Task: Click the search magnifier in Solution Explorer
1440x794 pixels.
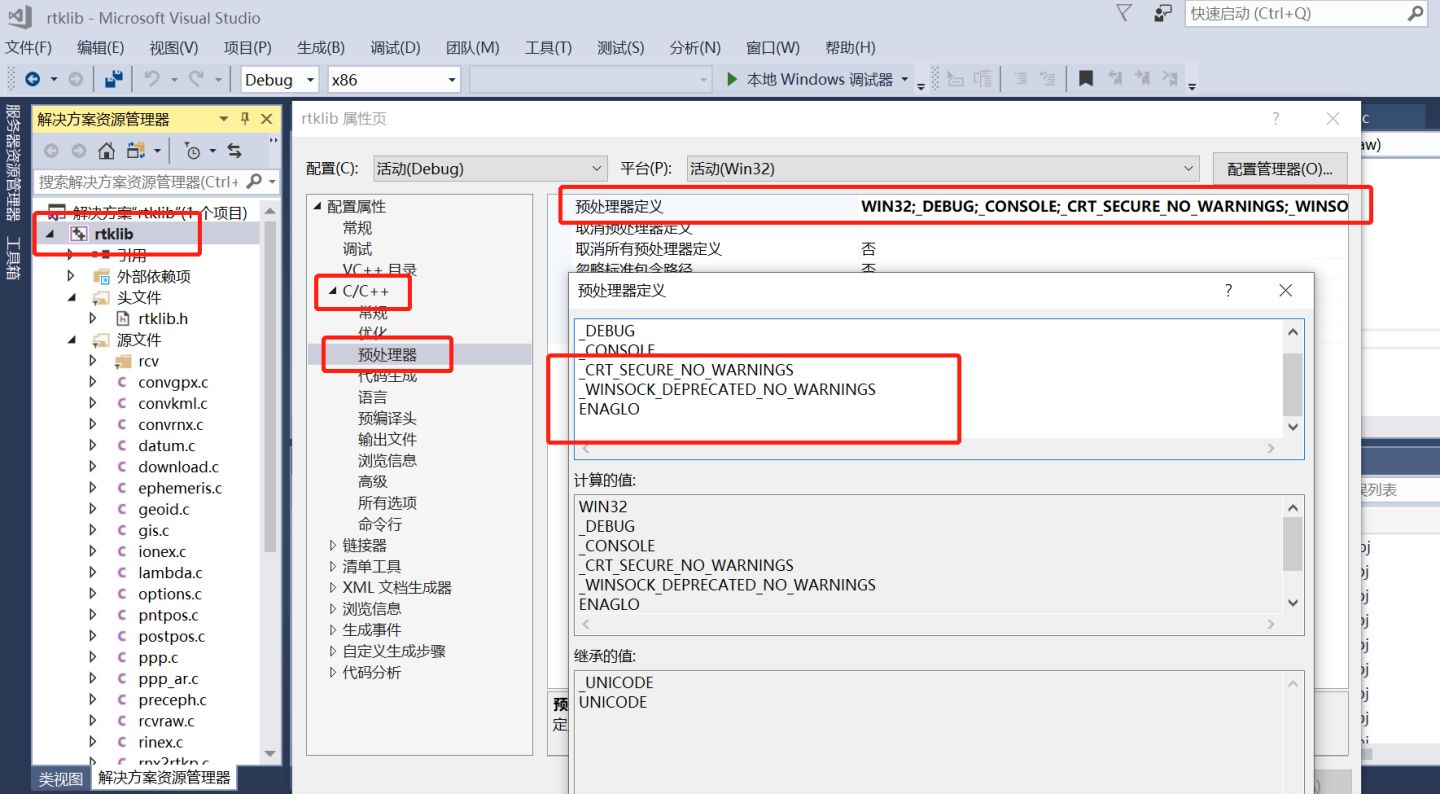Action: coord(254,181)
